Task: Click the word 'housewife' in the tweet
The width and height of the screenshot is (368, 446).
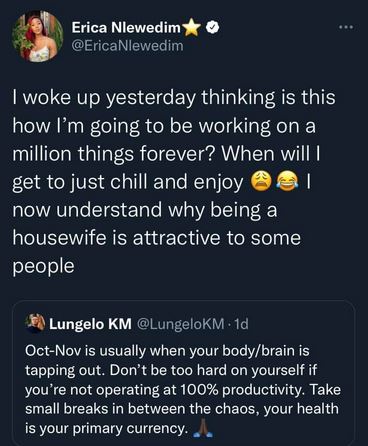Action: 60,238
